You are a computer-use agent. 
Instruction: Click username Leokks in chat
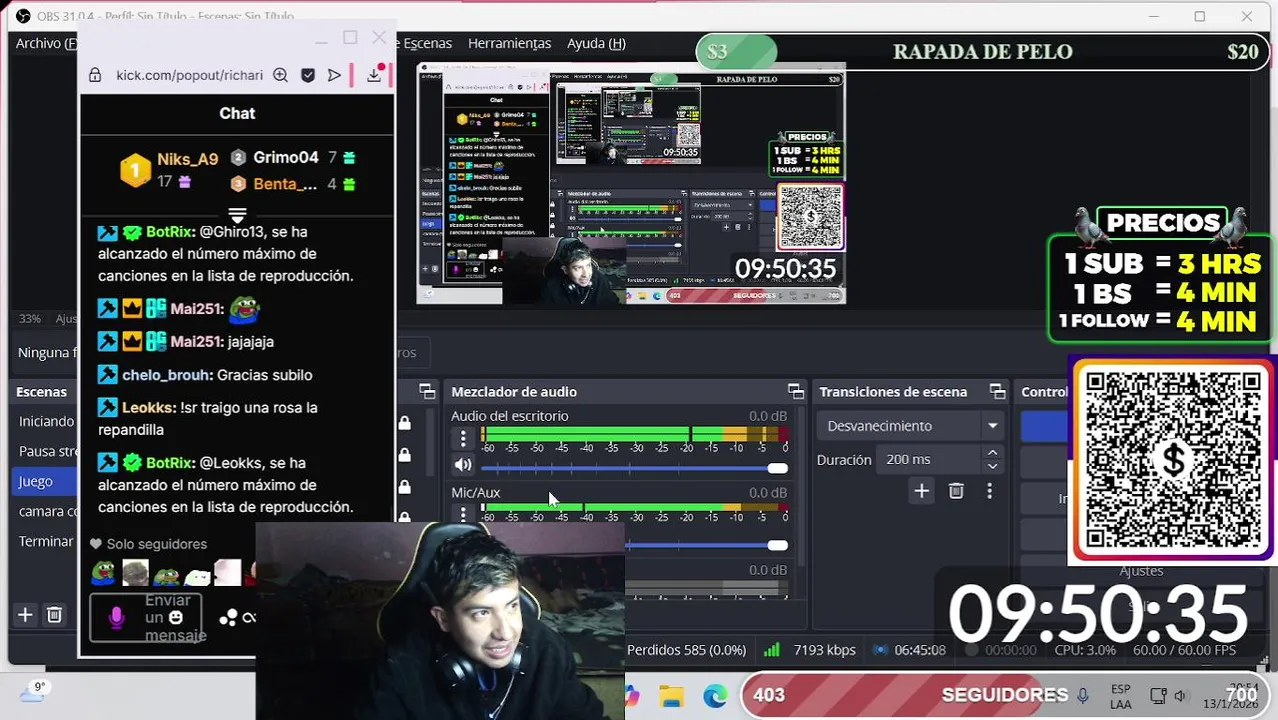(x=147, y=408)
